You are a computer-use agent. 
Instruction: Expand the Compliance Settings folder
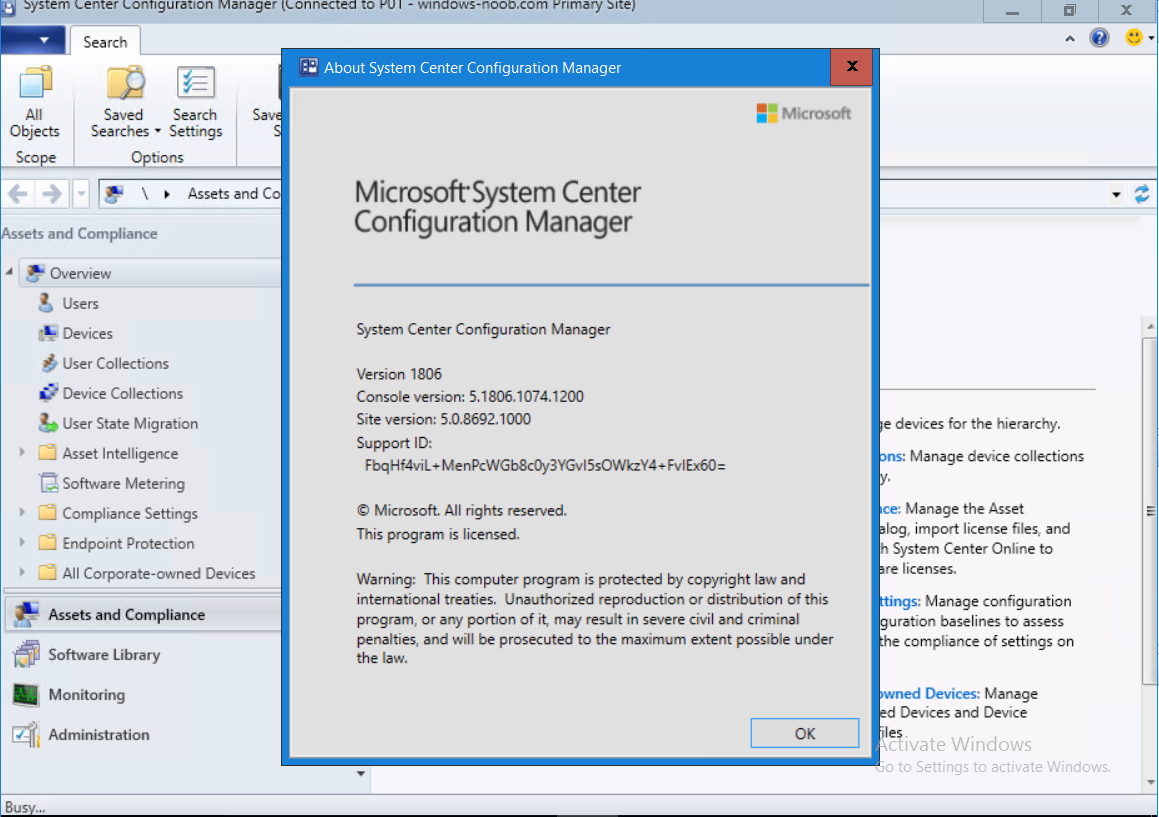point(21,512)
